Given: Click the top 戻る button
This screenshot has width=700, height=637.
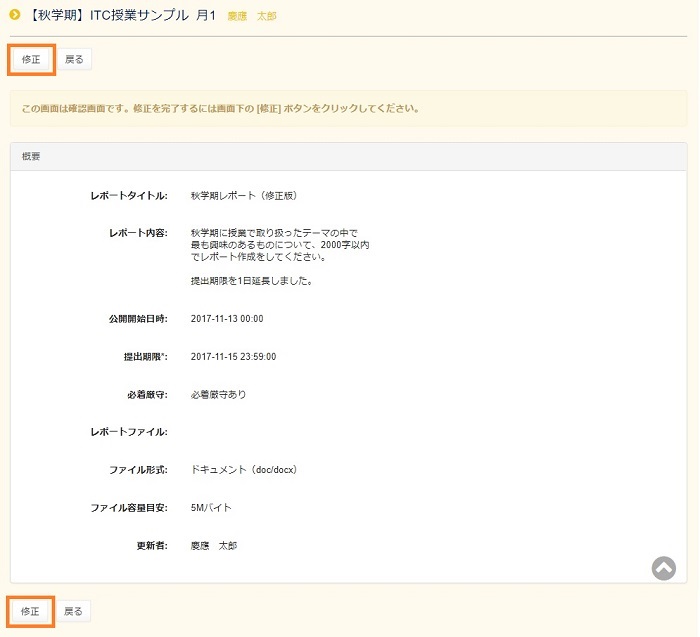Looking at the screenshot, I should (x=74, y=60).
